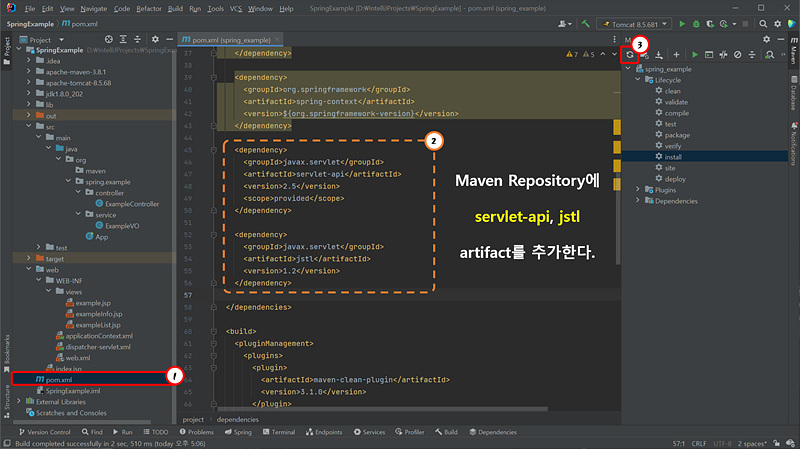Toggle Maven skip tests mode
800x449 pixels.
737,55
